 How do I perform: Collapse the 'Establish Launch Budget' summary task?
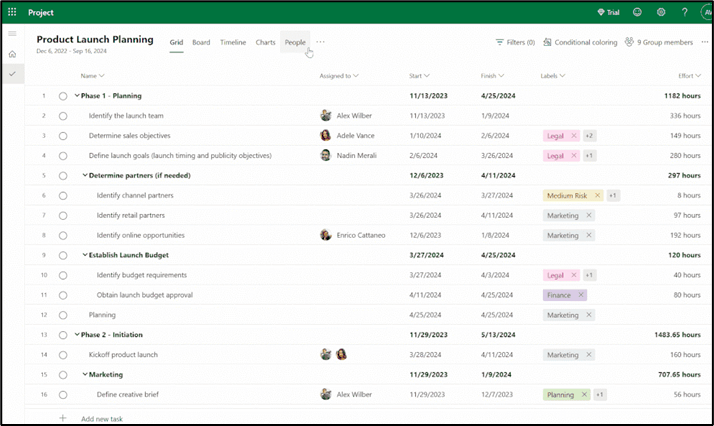pos(85,255)
